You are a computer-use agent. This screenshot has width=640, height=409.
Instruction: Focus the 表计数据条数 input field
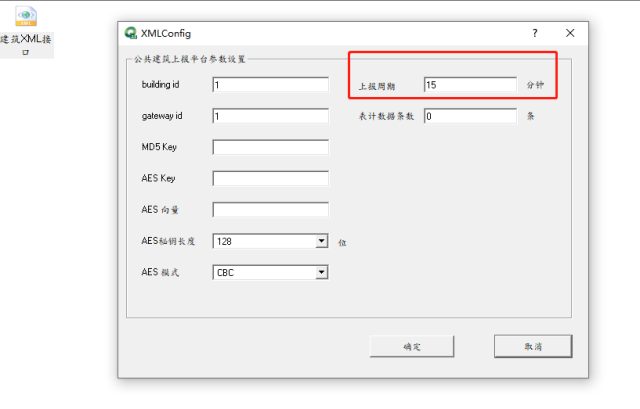469,116
